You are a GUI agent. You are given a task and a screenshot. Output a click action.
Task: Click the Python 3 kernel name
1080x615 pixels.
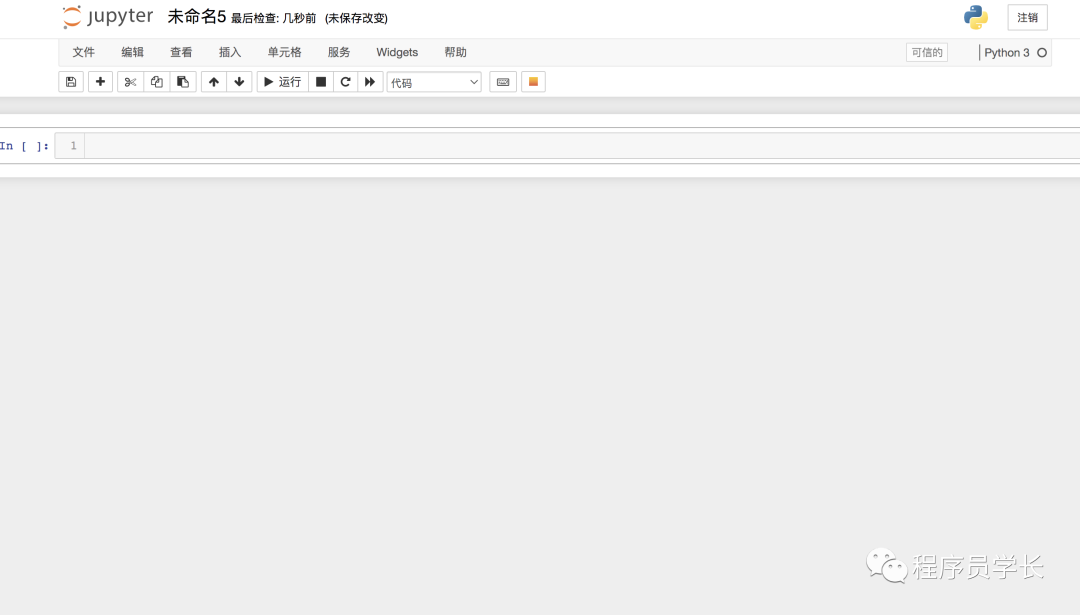(x=1006, y=53)
